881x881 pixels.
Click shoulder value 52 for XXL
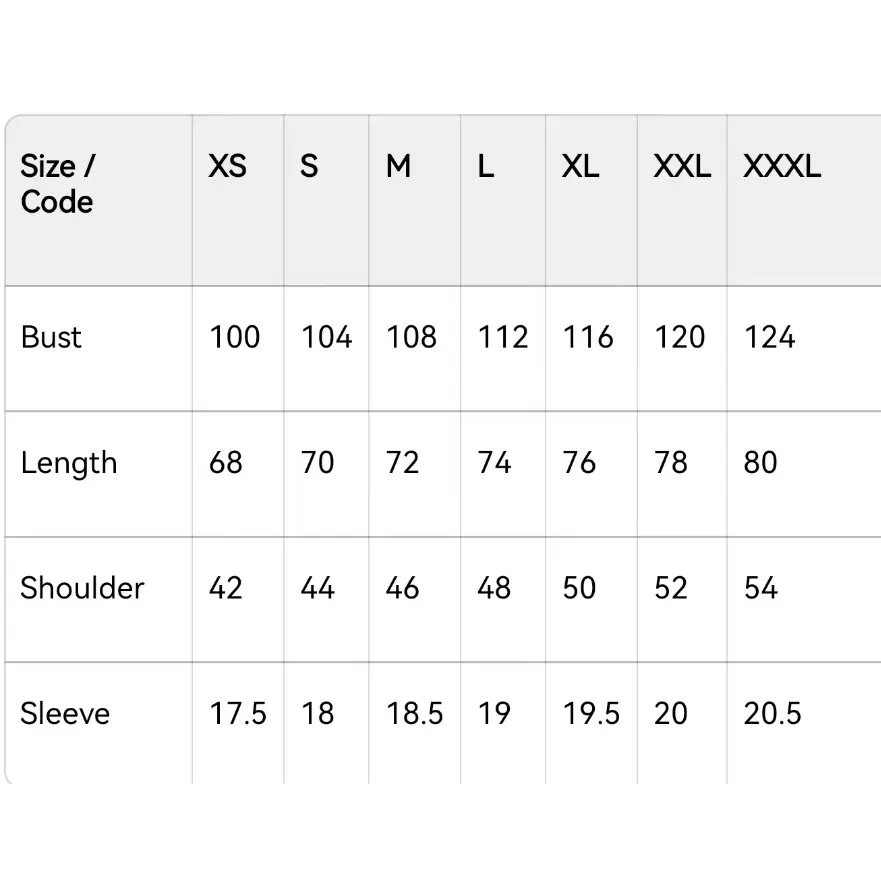670,588
